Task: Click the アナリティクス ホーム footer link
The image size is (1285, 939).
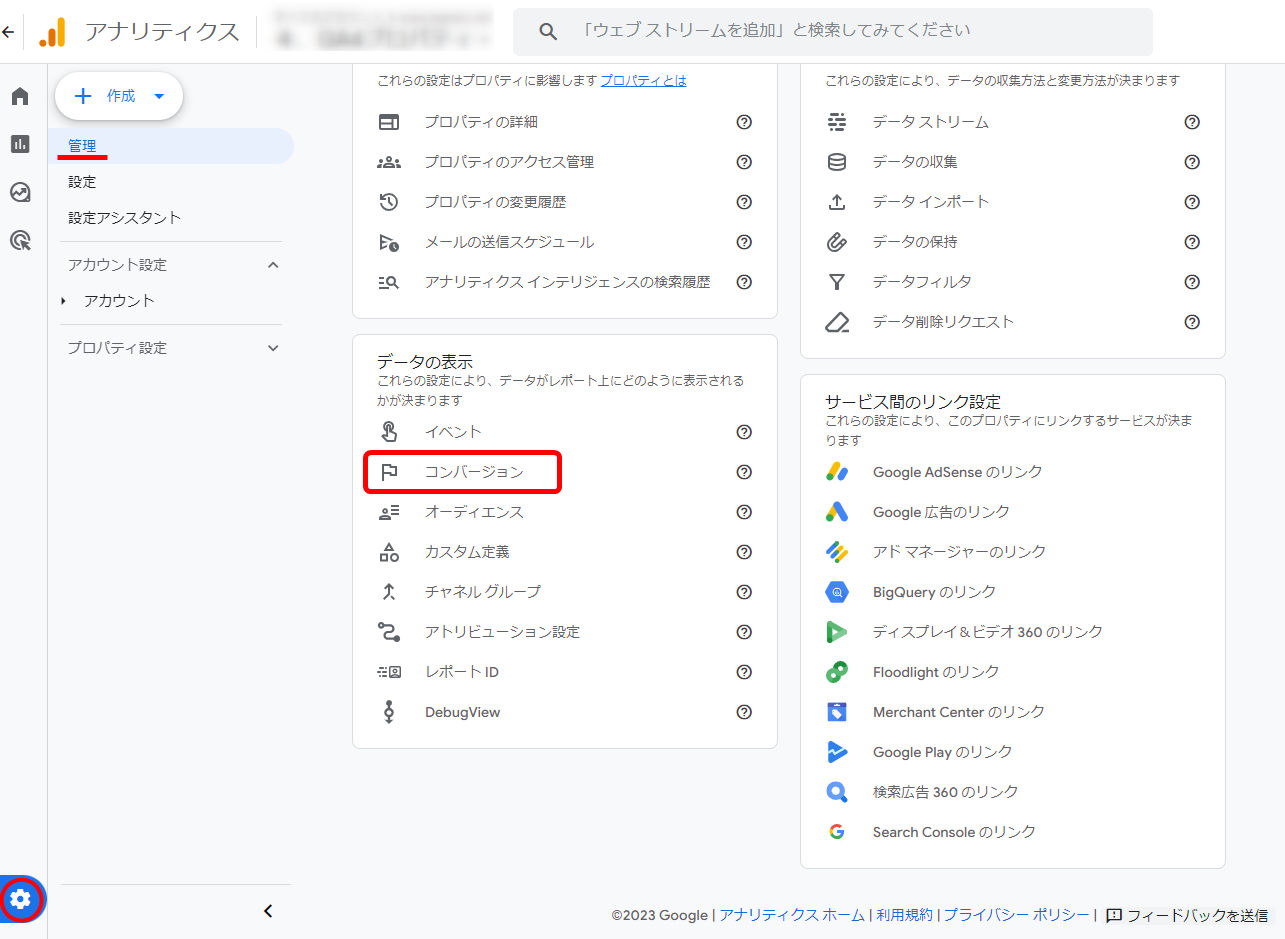Action: pos(792,915)
